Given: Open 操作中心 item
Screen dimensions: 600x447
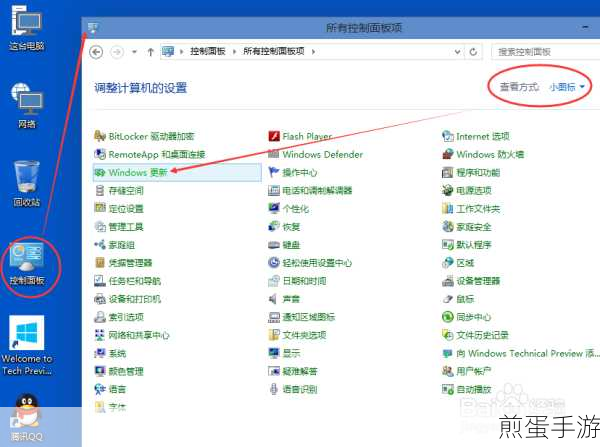Looking at the screenshot, I should click(x=293, y=172).
